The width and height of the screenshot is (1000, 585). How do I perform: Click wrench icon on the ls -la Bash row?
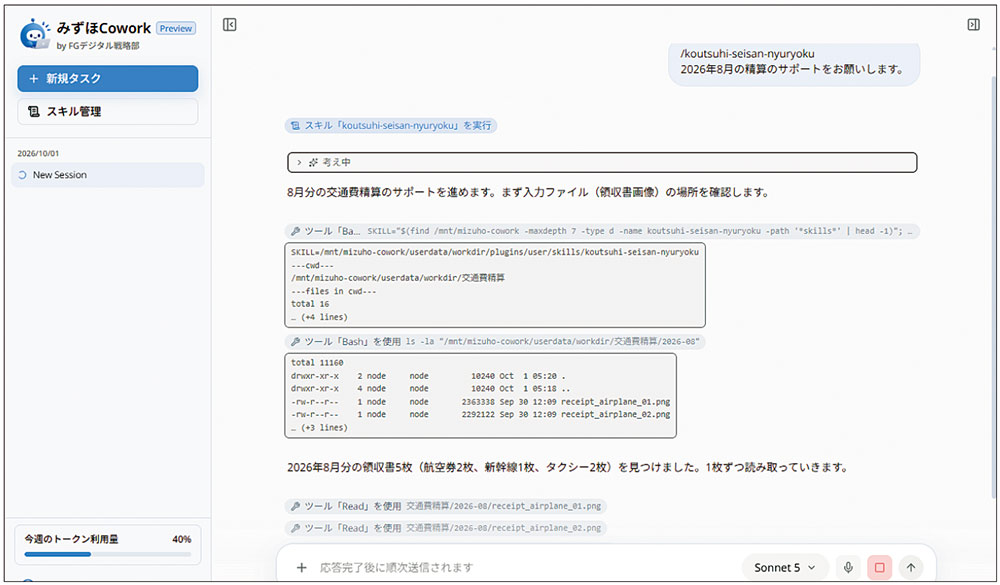295,341
